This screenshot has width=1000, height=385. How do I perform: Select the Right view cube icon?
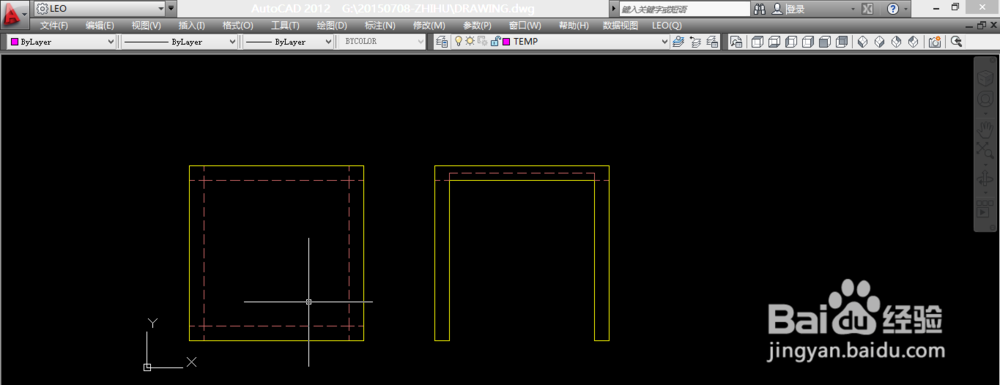pyautogui.click(x=807, y=41)
